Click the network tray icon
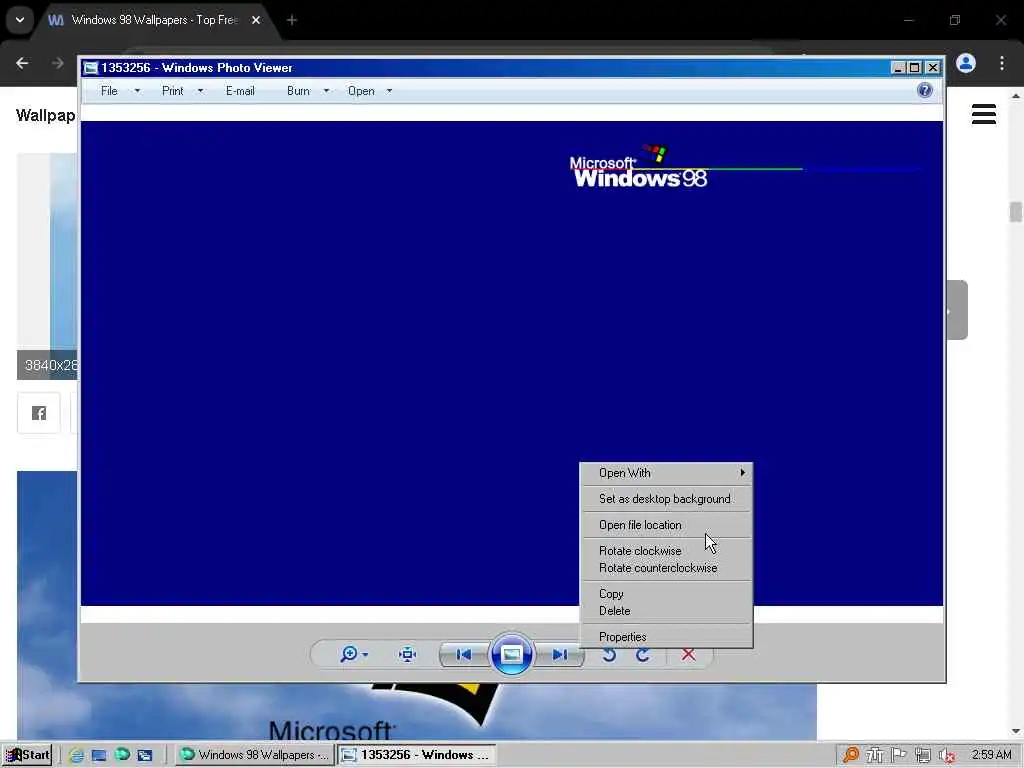The height and width of the screenshot is (768, 1024). click(x=922, y=755)
